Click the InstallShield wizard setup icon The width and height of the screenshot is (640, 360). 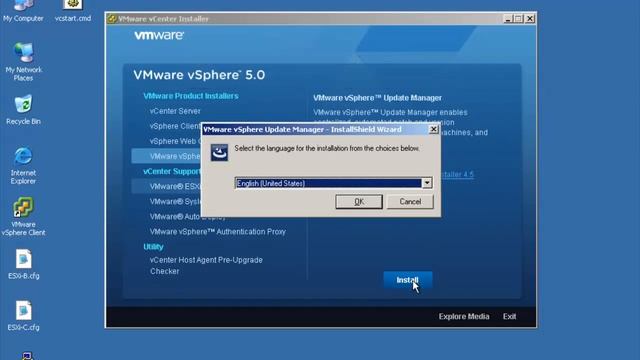219,153
